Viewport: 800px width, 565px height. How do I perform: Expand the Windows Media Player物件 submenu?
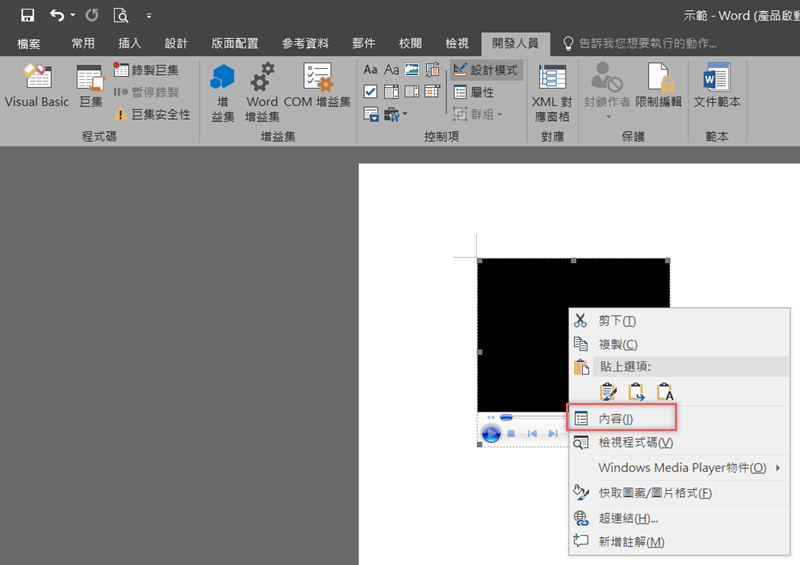point(777,468)
